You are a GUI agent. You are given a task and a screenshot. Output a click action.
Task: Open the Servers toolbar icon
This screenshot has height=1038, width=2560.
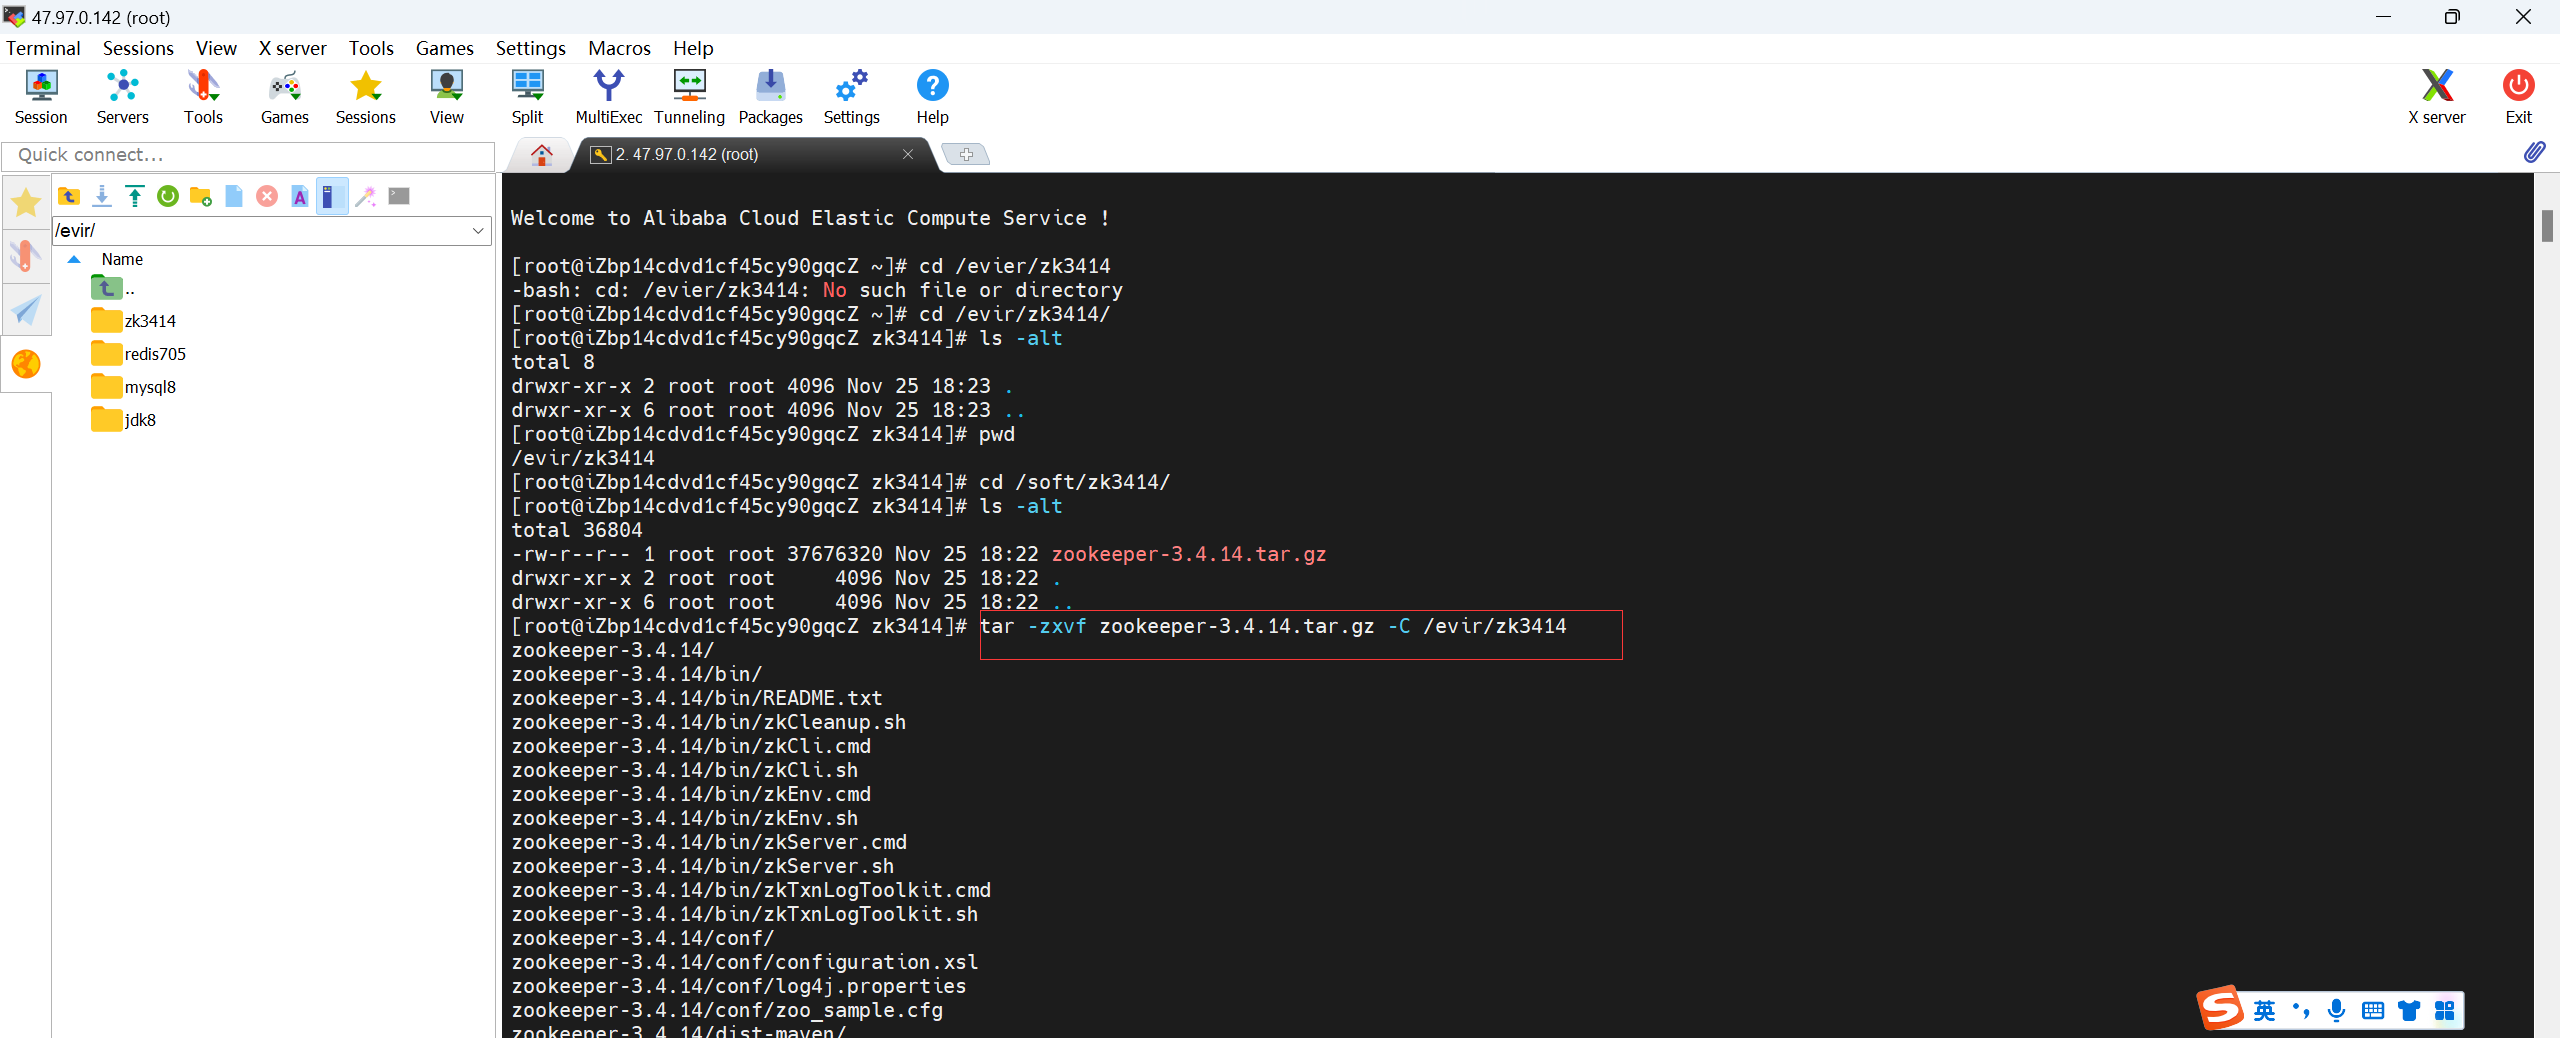pos(122,97)
